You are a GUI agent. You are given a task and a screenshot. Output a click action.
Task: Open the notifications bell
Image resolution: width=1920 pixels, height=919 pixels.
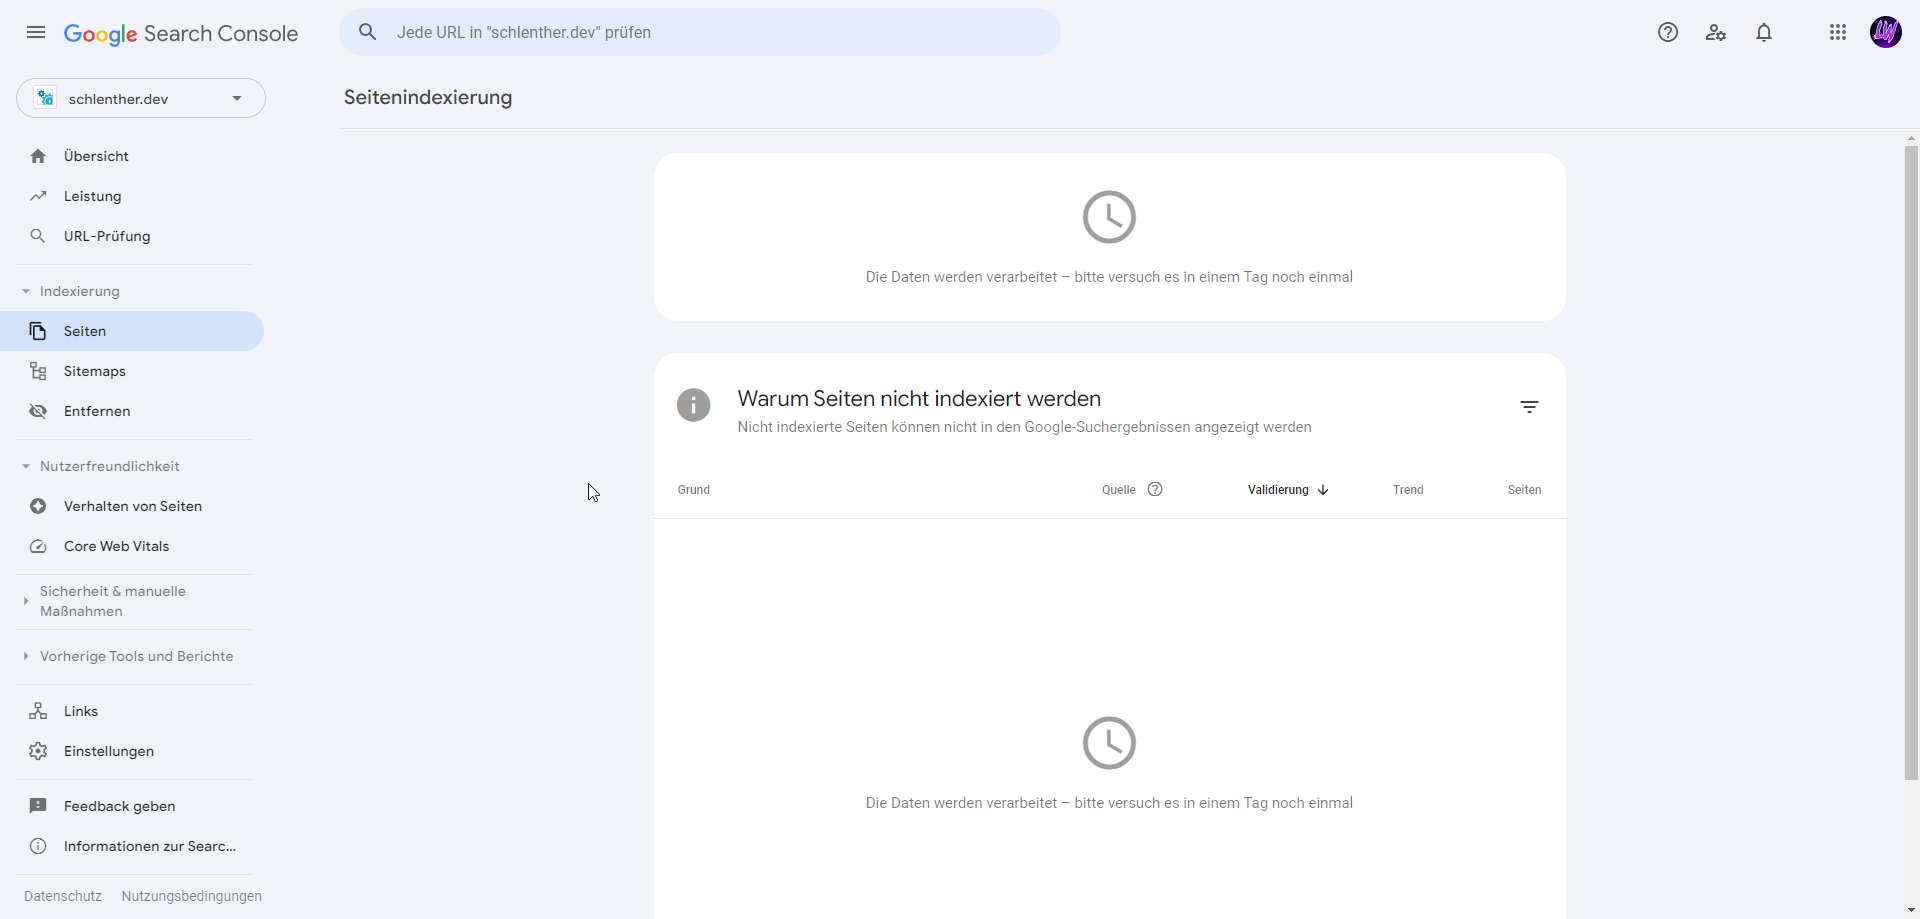click(x=1764, y=32)
